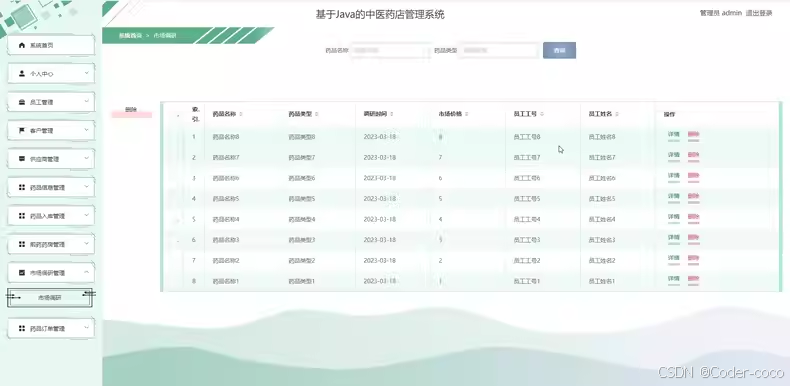Viewport: 790px width, 386px height.
Task: Click the 查询 search button
Action: pyautogui.click(x=559, y=50)
